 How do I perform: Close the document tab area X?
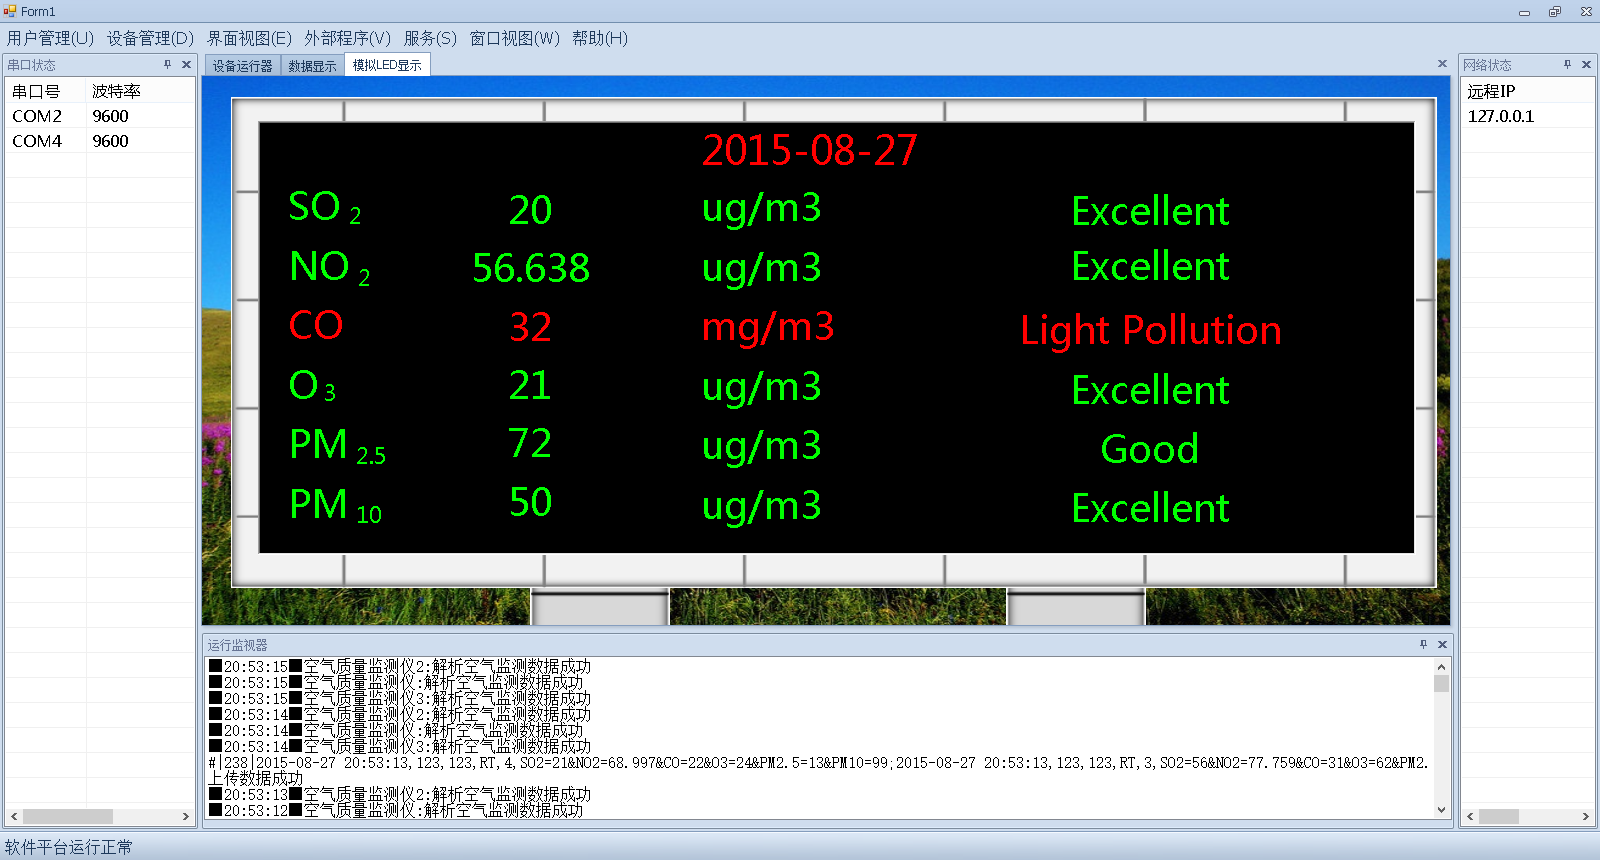click(1442, 63)
